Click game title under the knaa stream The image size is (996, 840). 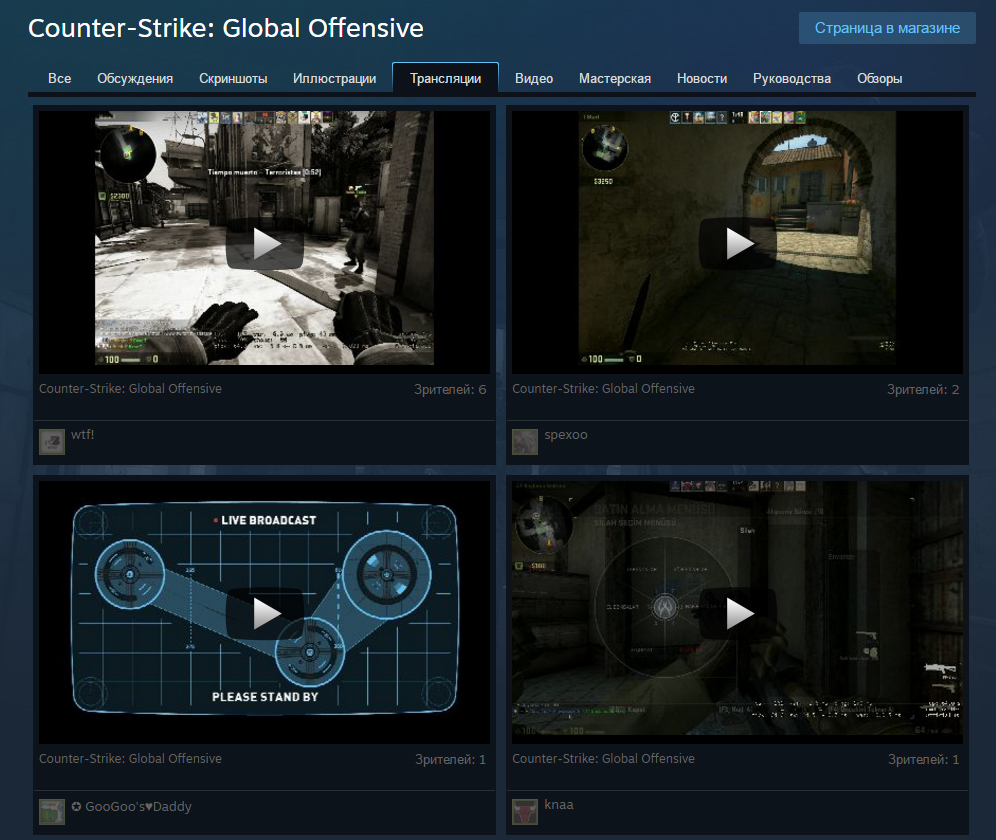pos(603,758)
